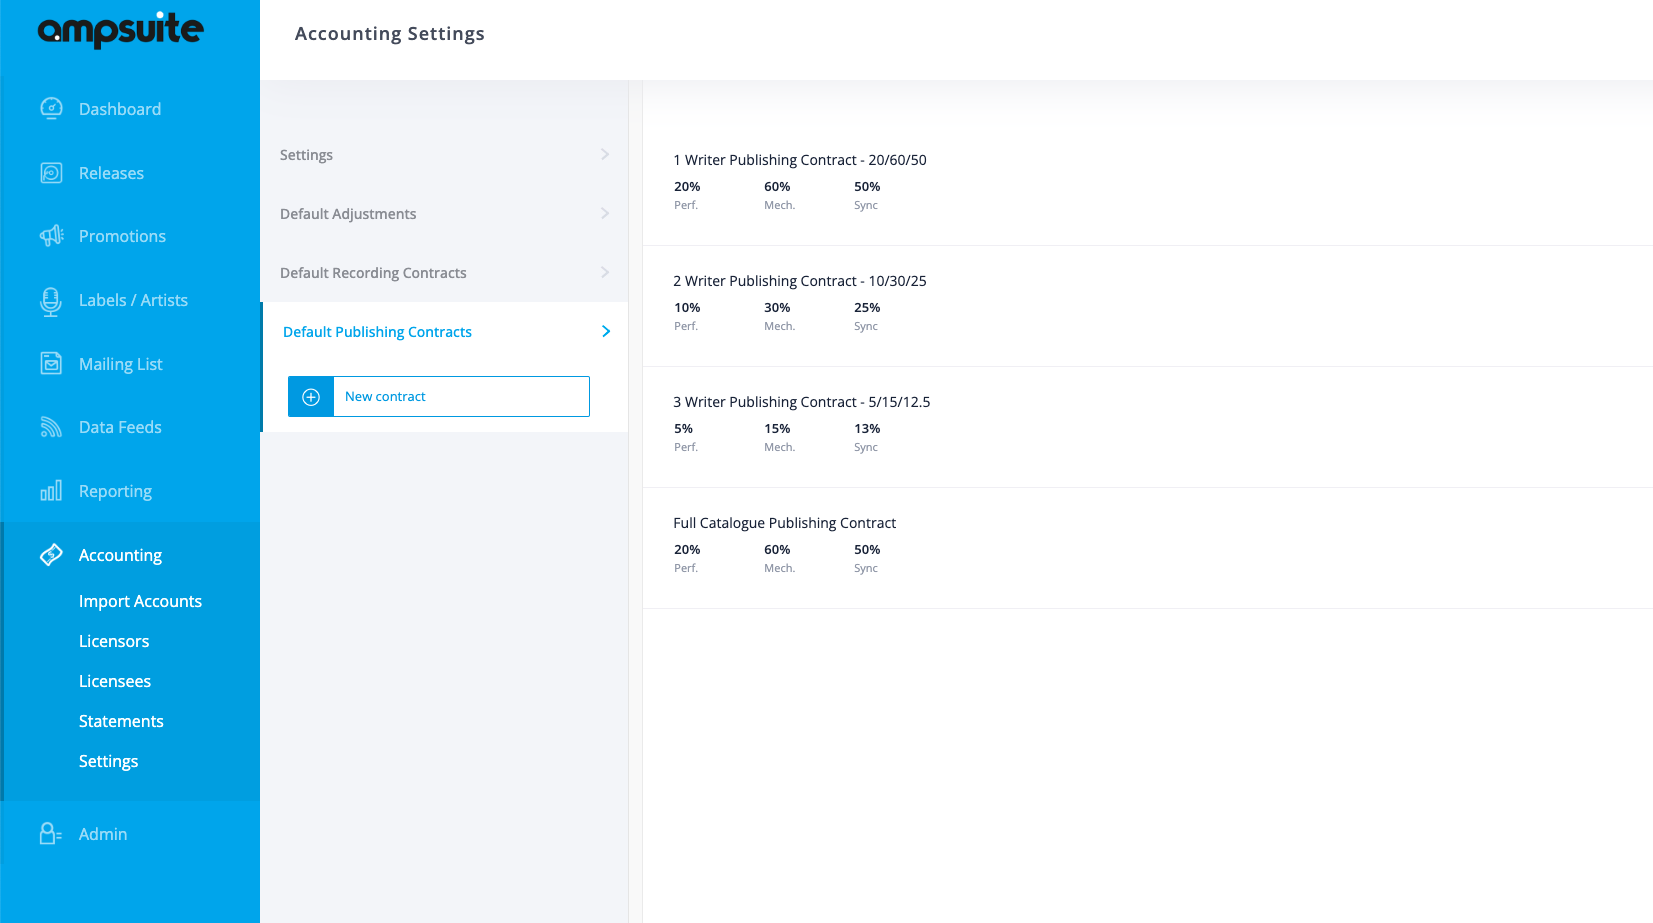Open Import Accounts submenu link
Viewport: 1653px width, 923px height.
(x=140, y=601)
